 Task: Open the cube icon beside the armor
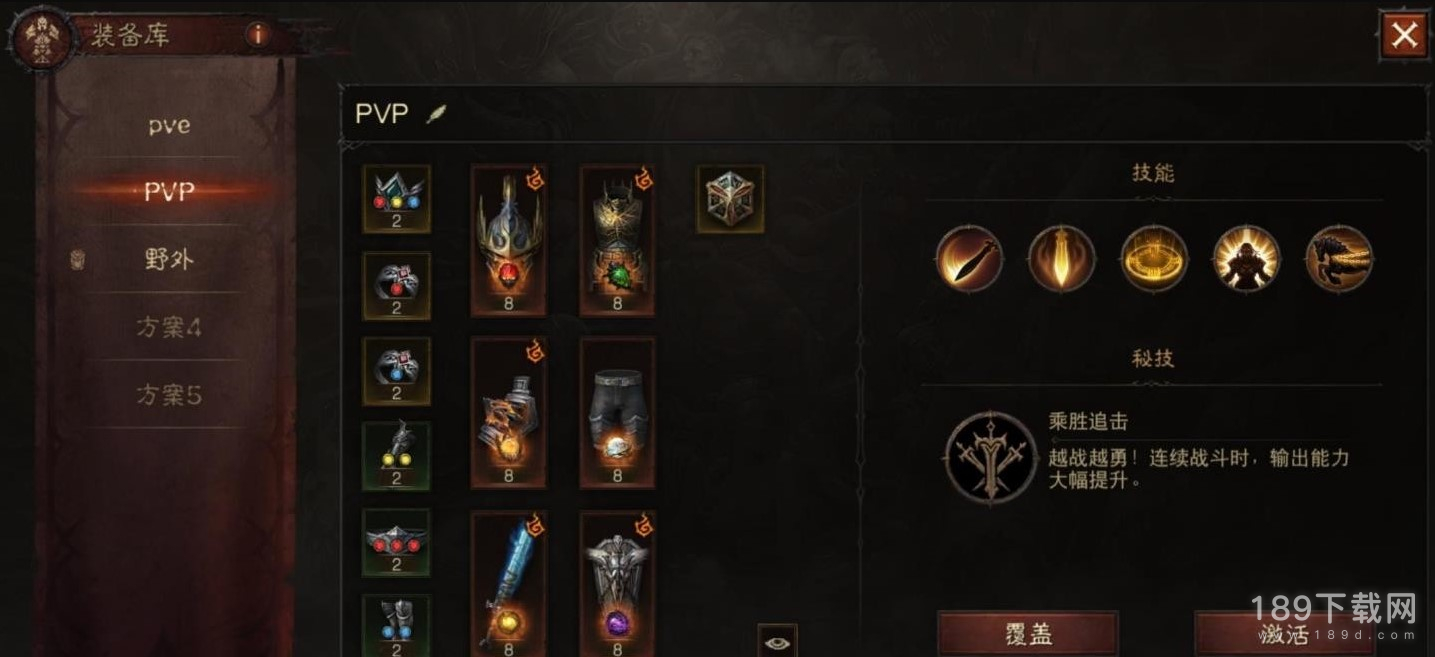[x=730, y=199]
